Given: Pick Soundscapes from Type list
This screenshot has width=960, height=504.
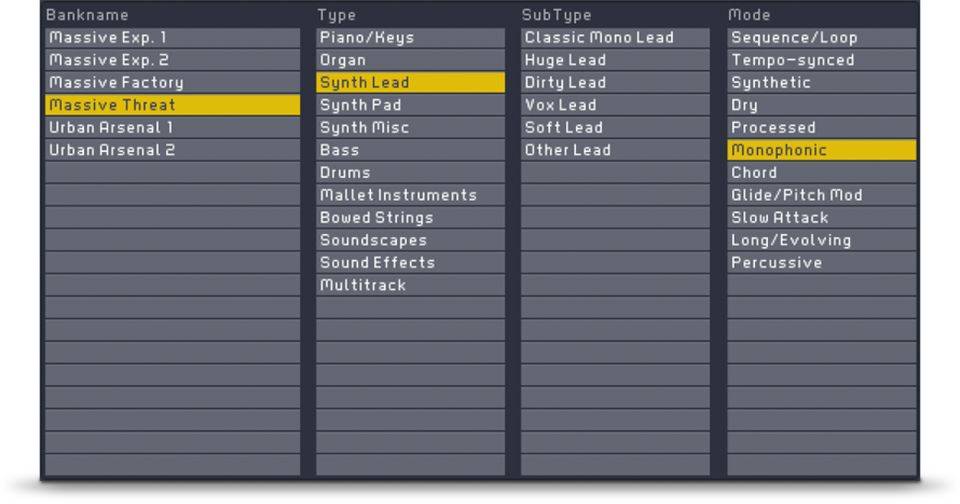Looking at the screenshot, I should pyautogui.click(x=410, y=240).
